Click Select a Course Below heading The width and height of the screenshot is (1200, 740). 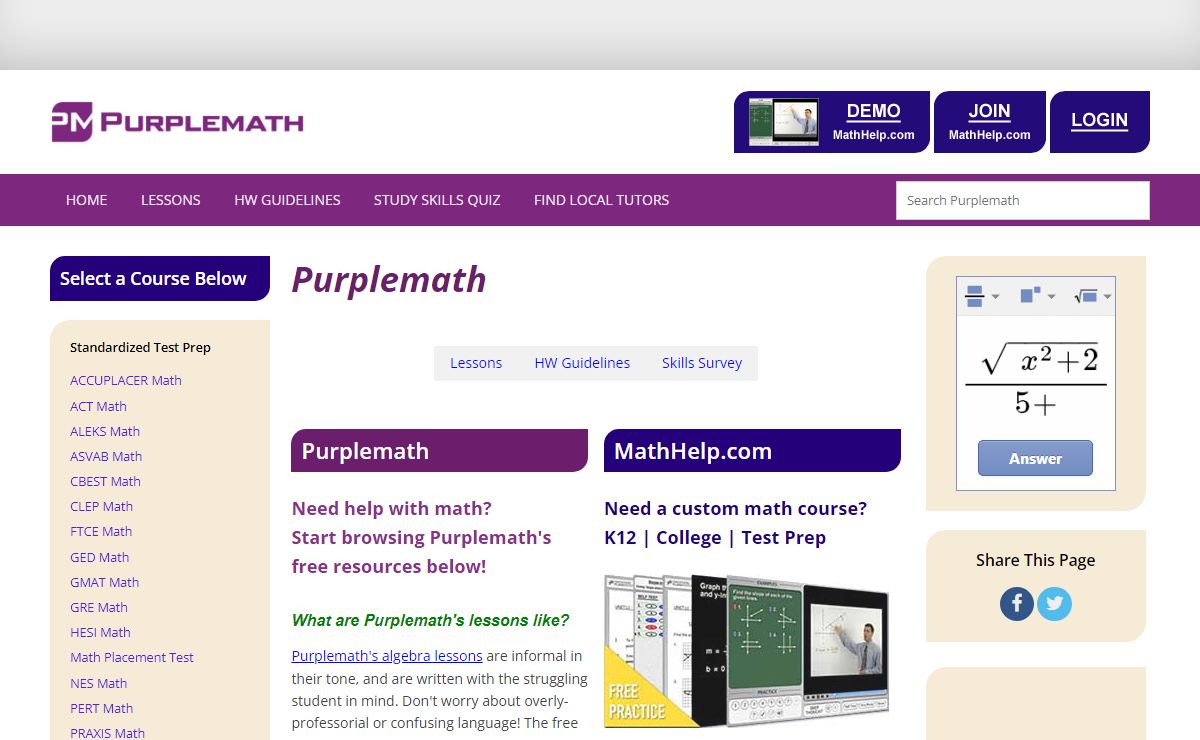[x=160, y=278]
